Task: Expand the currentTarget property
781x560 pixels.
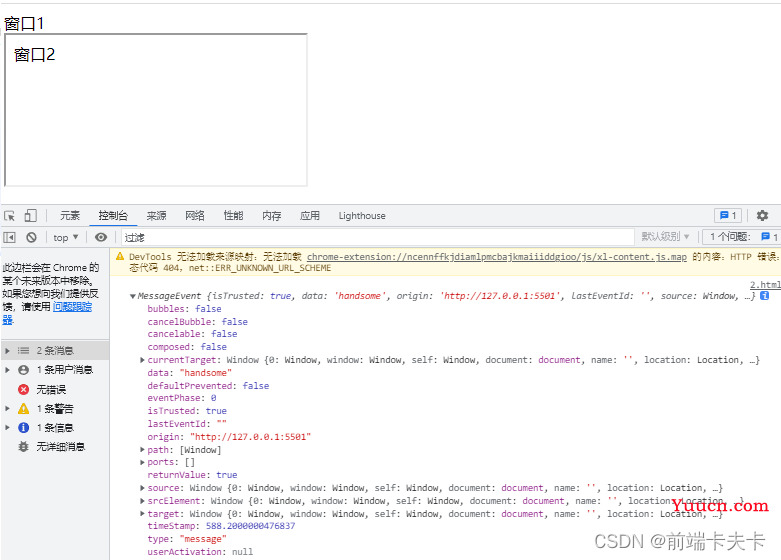Action: pos(142,360)
